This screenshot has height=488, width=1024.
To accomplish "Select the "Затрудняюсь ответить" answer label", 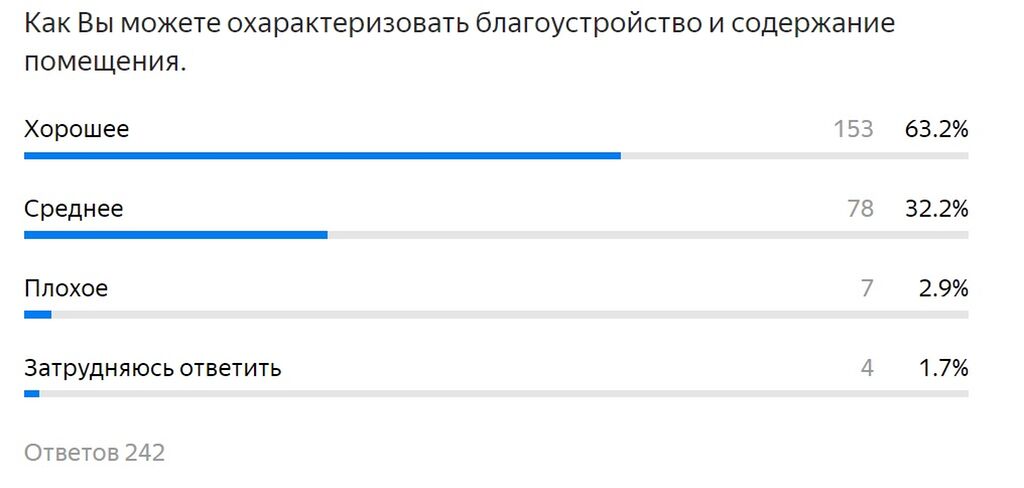I will (x=153, y=368).
